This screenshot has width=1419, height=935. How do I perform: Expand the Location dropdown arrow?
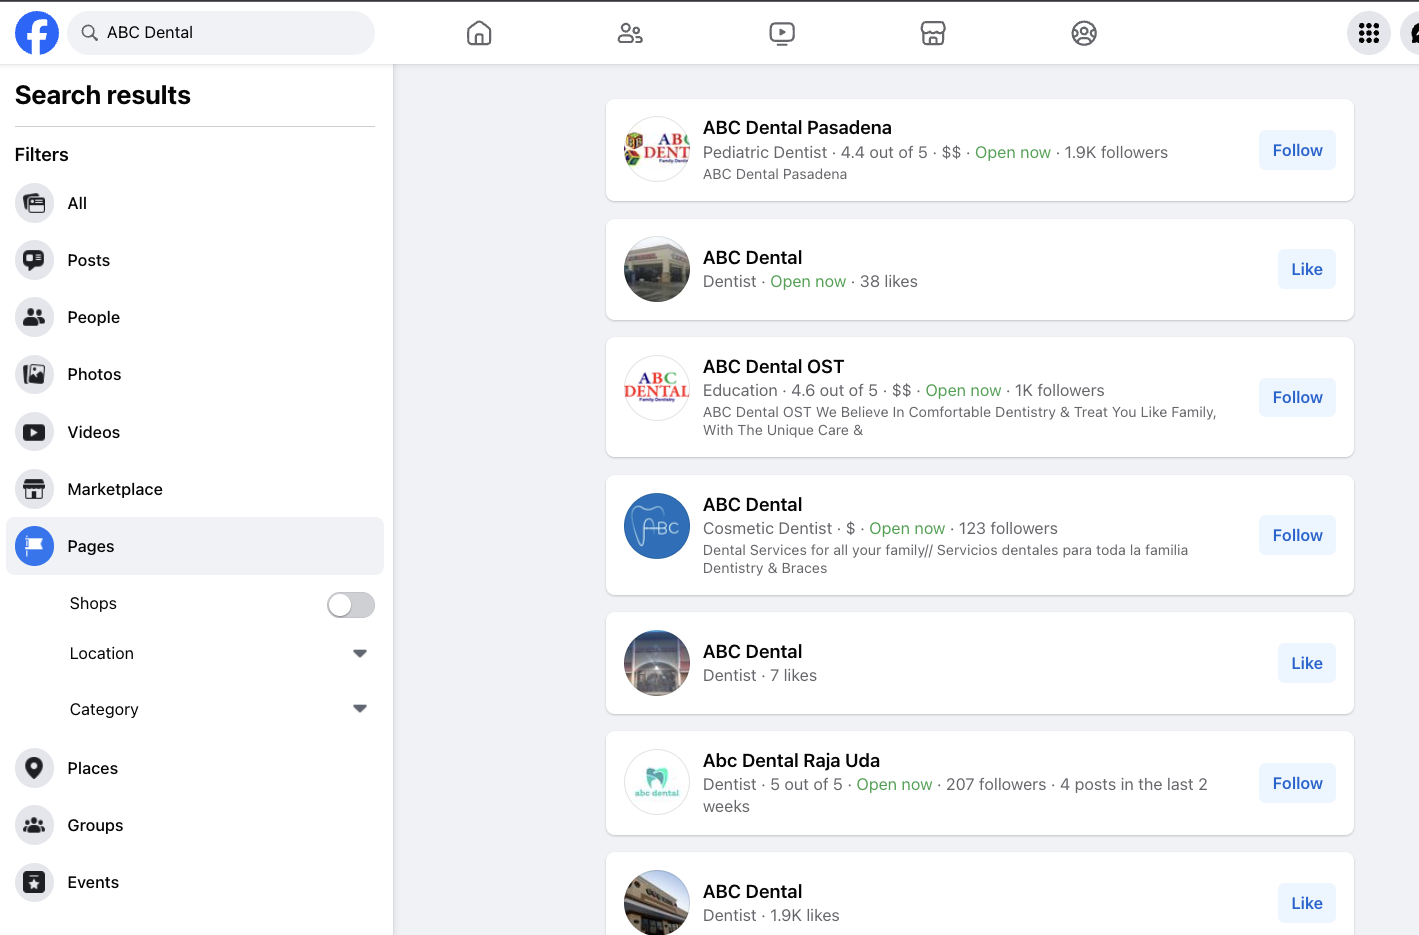point(360,653)
